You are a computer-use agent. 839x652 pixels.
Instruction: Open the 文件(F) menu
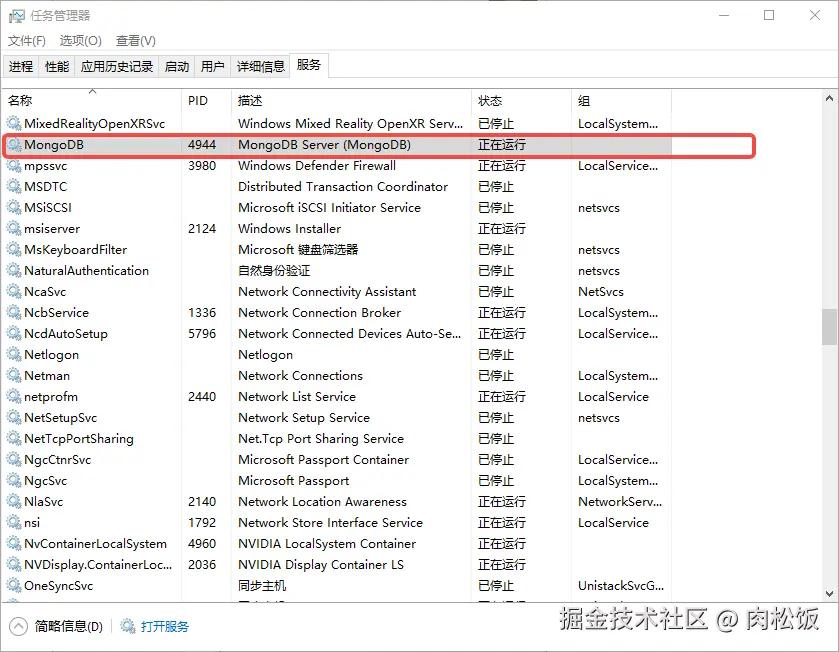point(27,41)
